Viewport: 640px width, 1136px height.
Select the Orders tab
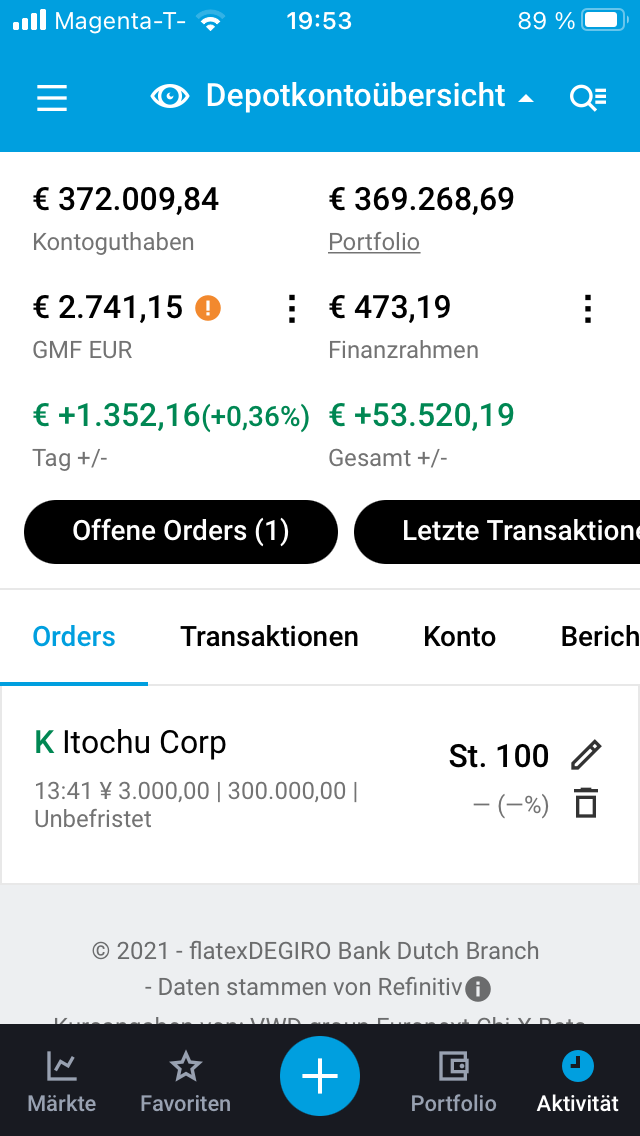click(74, 637)
